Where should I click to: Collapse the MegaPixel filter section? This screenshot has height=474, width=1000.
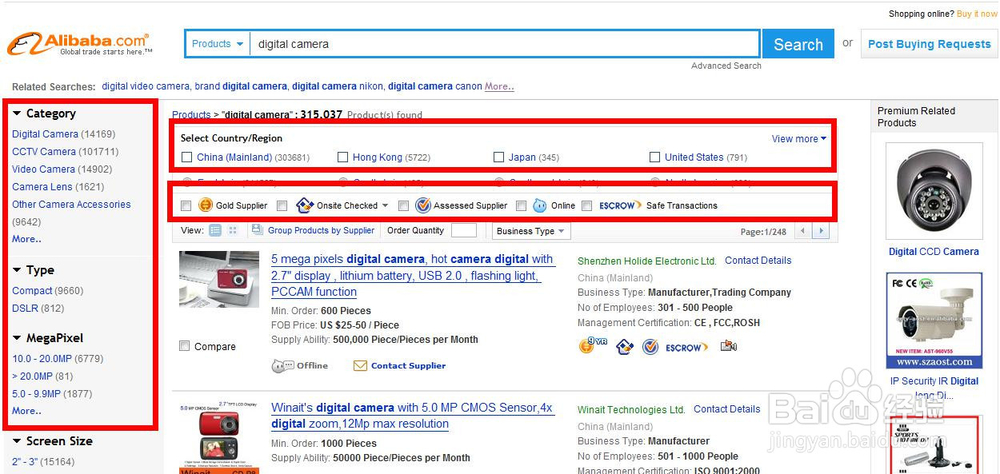tap(17, 338)
